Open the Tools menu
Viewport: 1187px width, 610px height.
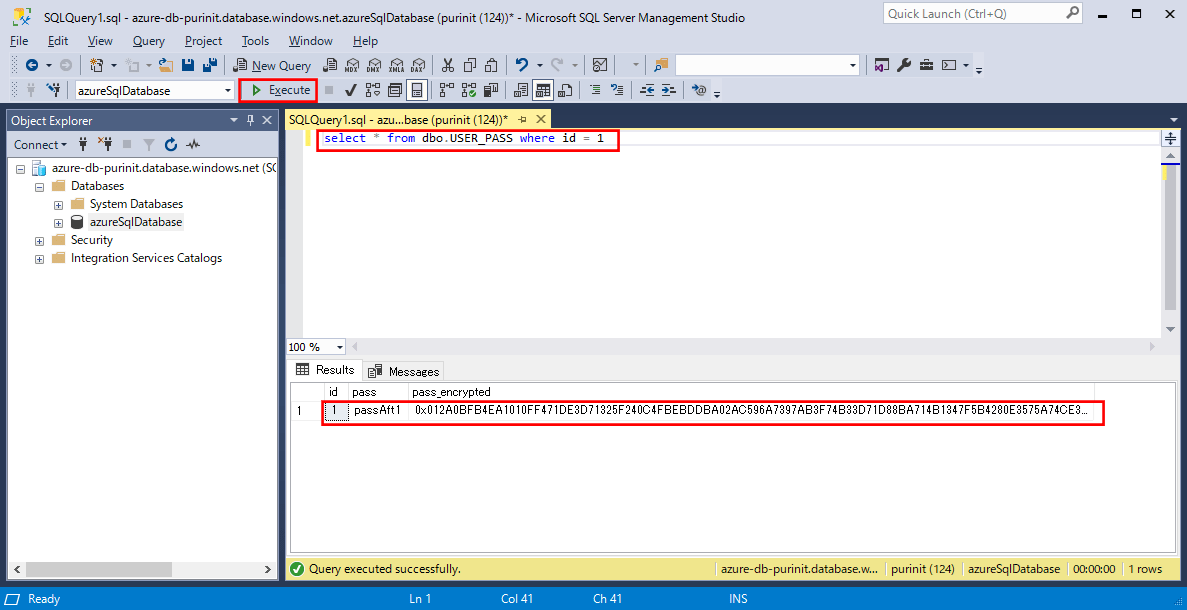pyautogui.click(x=255, y=42)
